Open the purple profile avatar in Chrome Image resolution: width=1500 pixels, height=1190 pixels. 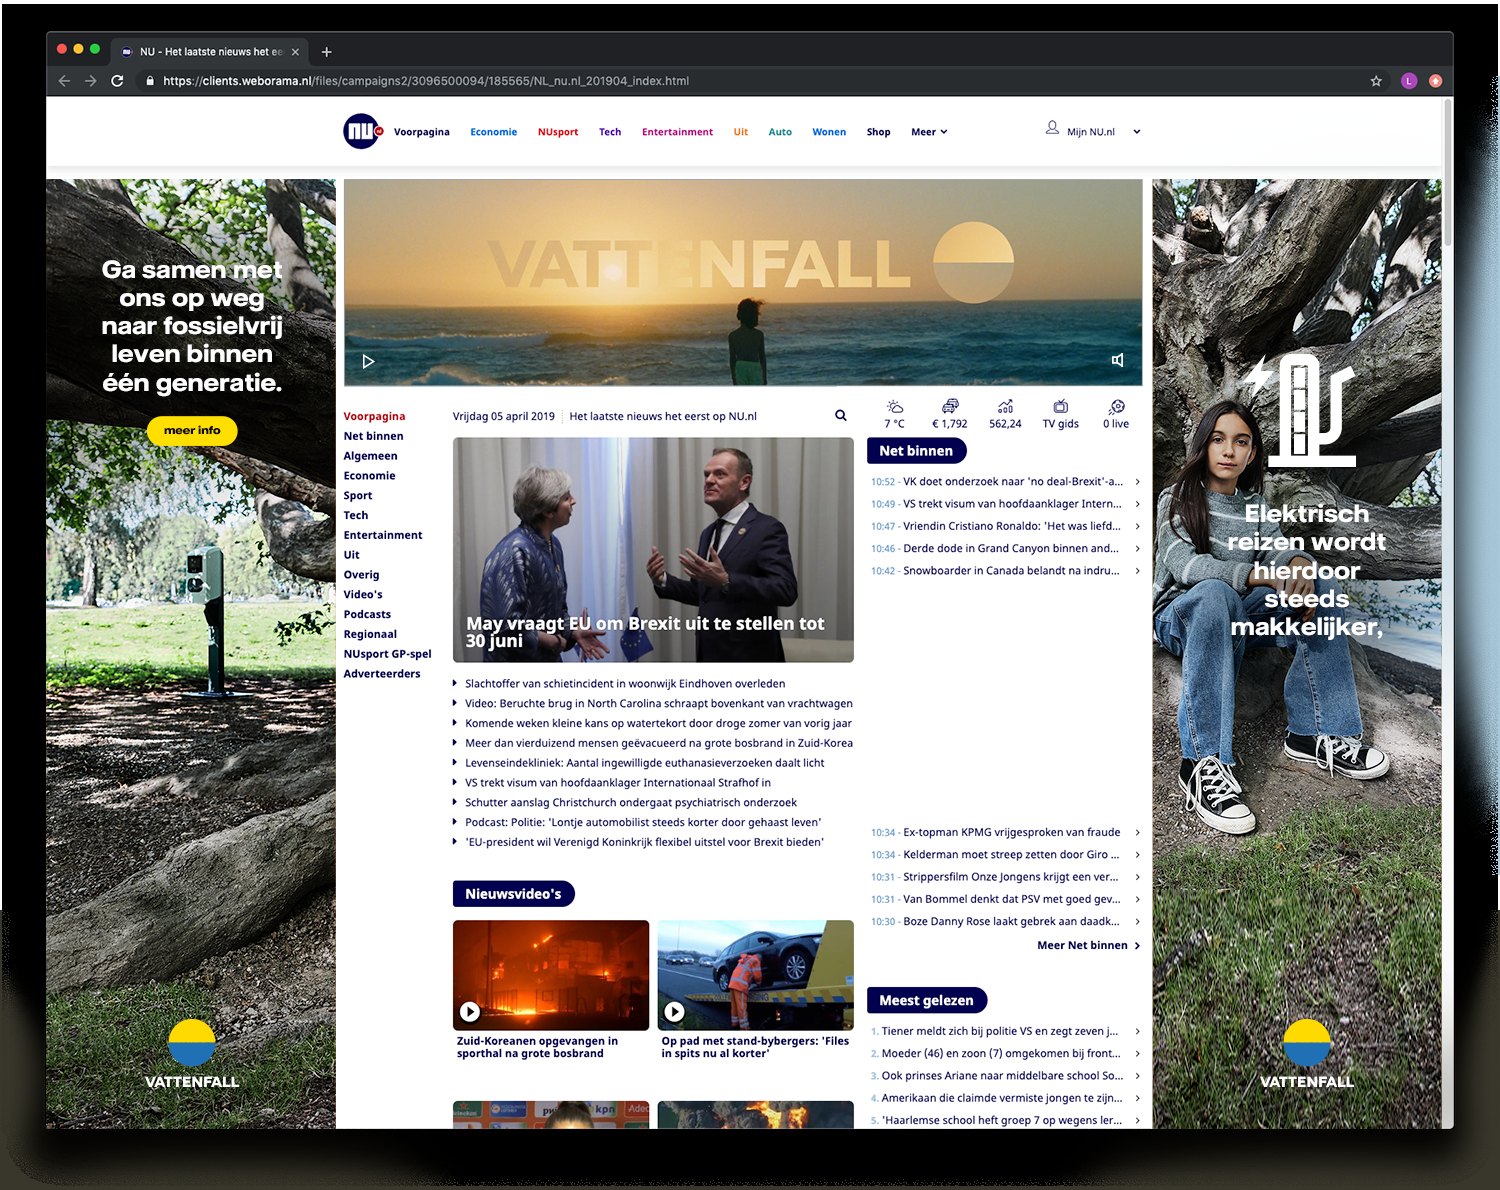pyautogui.click(x=1409, y=81)
